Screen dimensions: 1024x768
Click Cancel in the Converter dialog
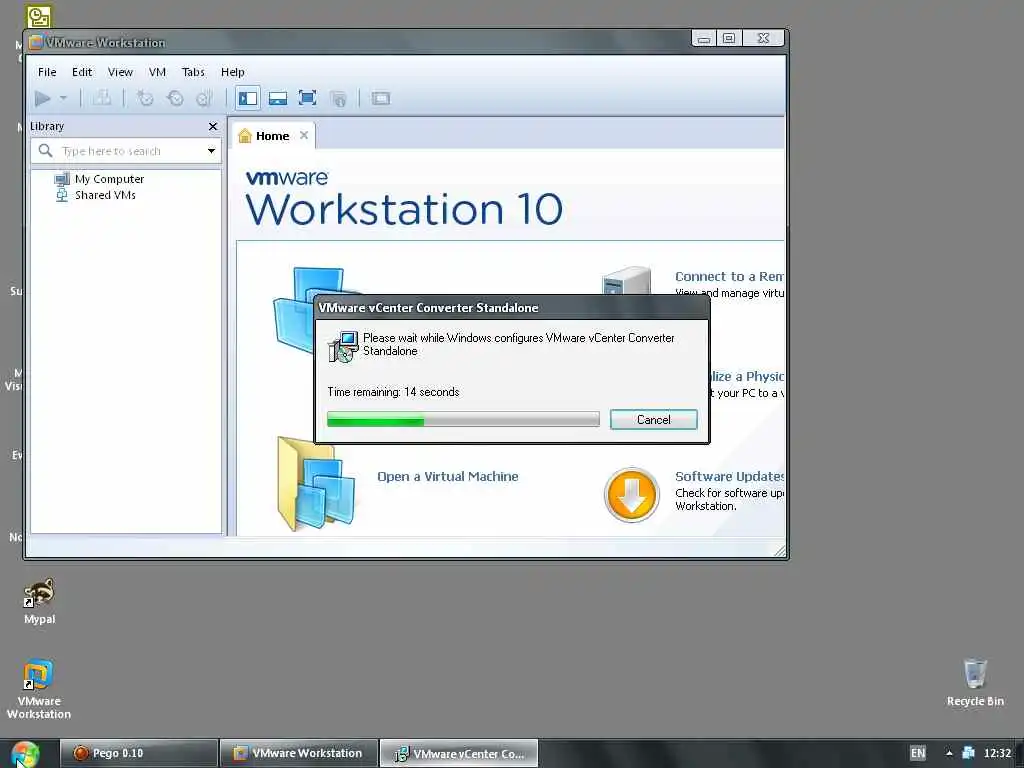point(654,420)
